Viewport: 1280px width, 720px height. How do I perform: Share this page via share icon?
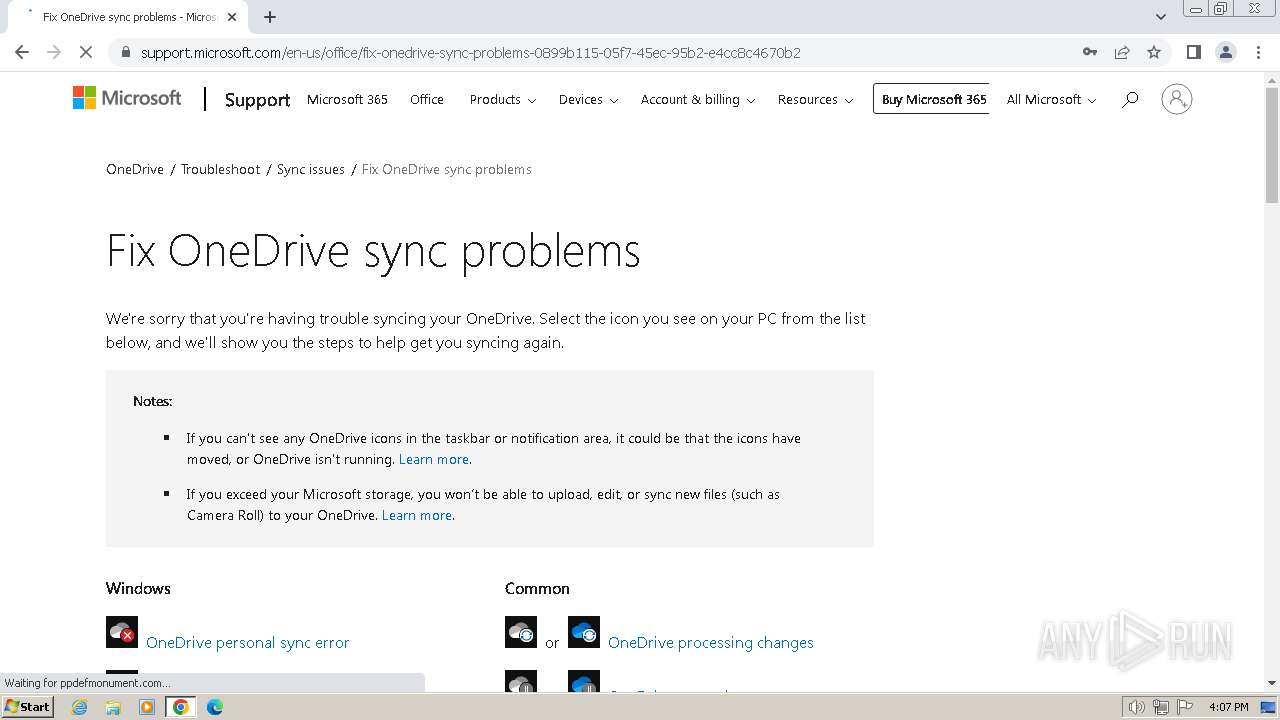pos(1122,52)
